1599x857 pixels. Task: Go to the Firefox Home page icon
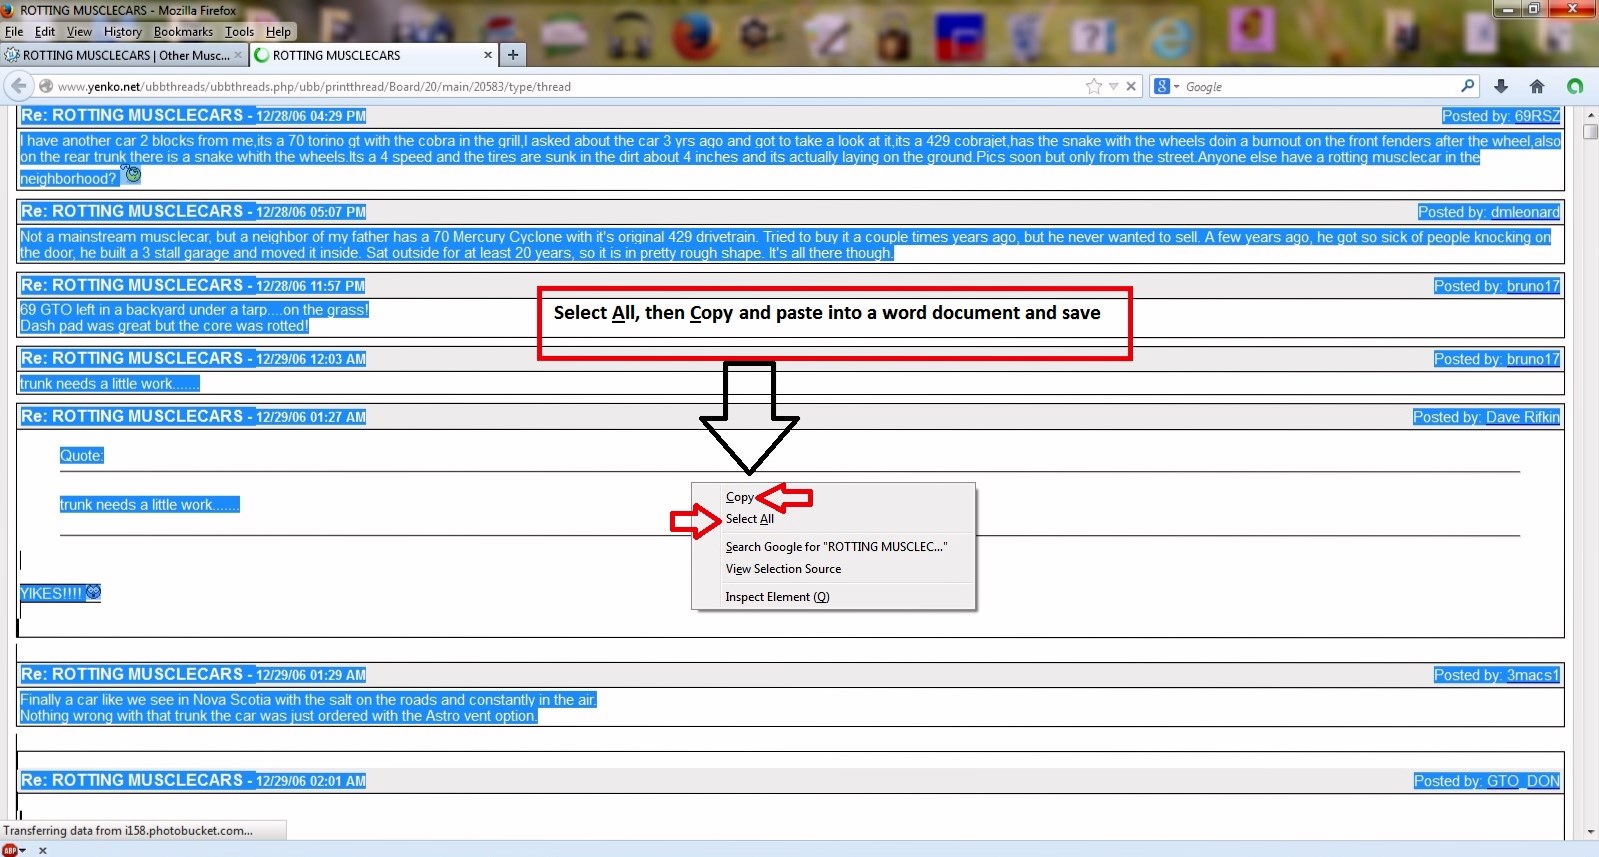click(1537, 86)
